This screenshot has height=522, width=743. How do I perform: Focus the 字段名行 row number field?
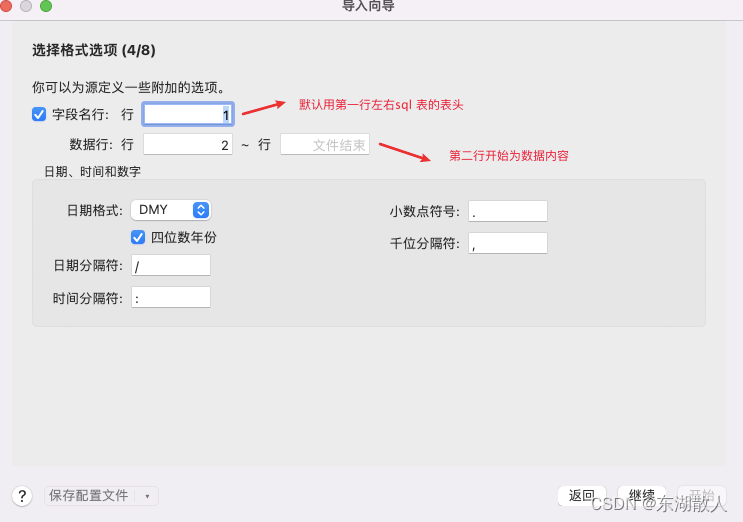tap(188, 114)
